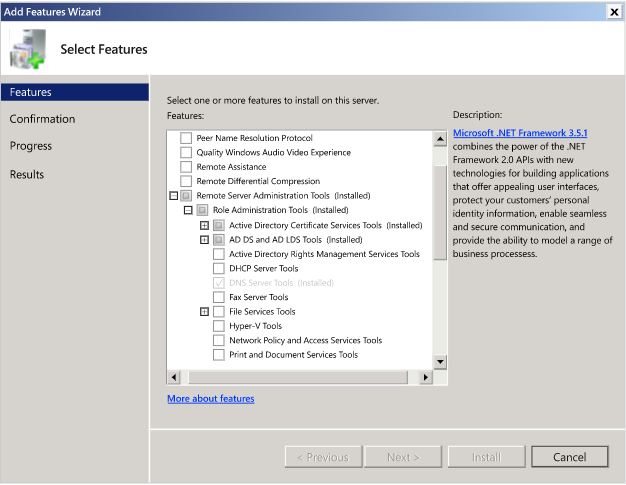Check the Fax Server Tools box

click(x=218, y=297)
